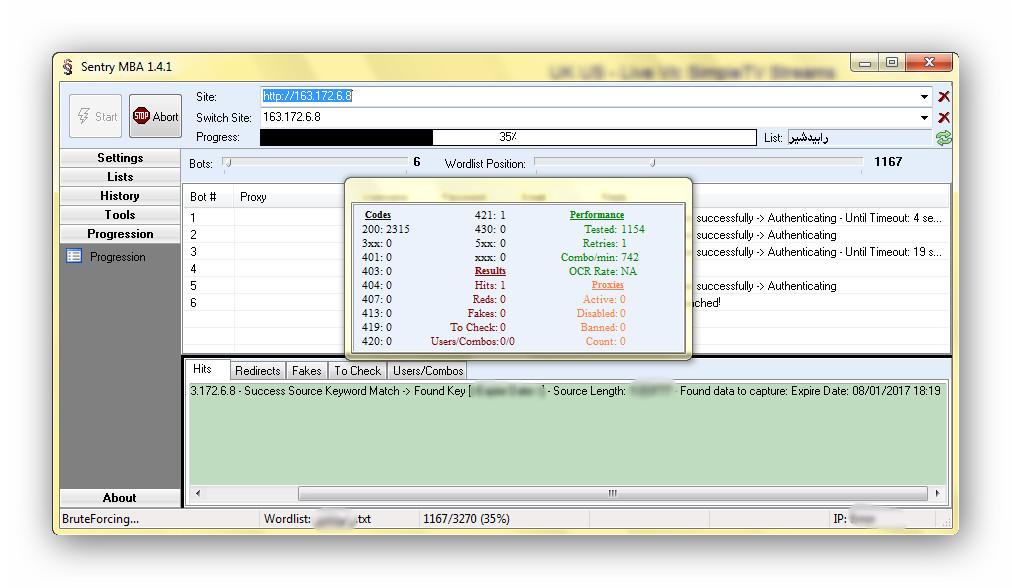This screenshot has height=588, width=1012.
Task: Click the "1167/3270 (35%)" status bar entry
Action: click(x=466, y=519)
